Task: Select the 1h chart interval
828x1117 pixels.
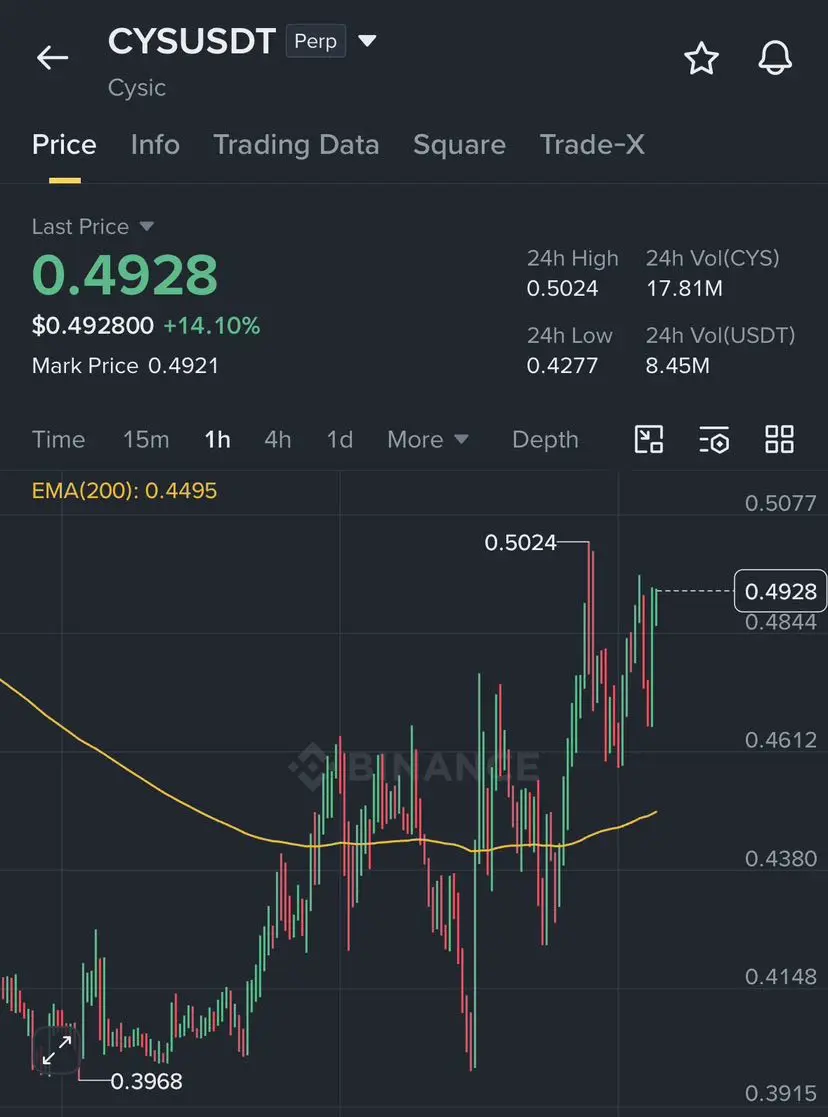Action: [217, 440]
